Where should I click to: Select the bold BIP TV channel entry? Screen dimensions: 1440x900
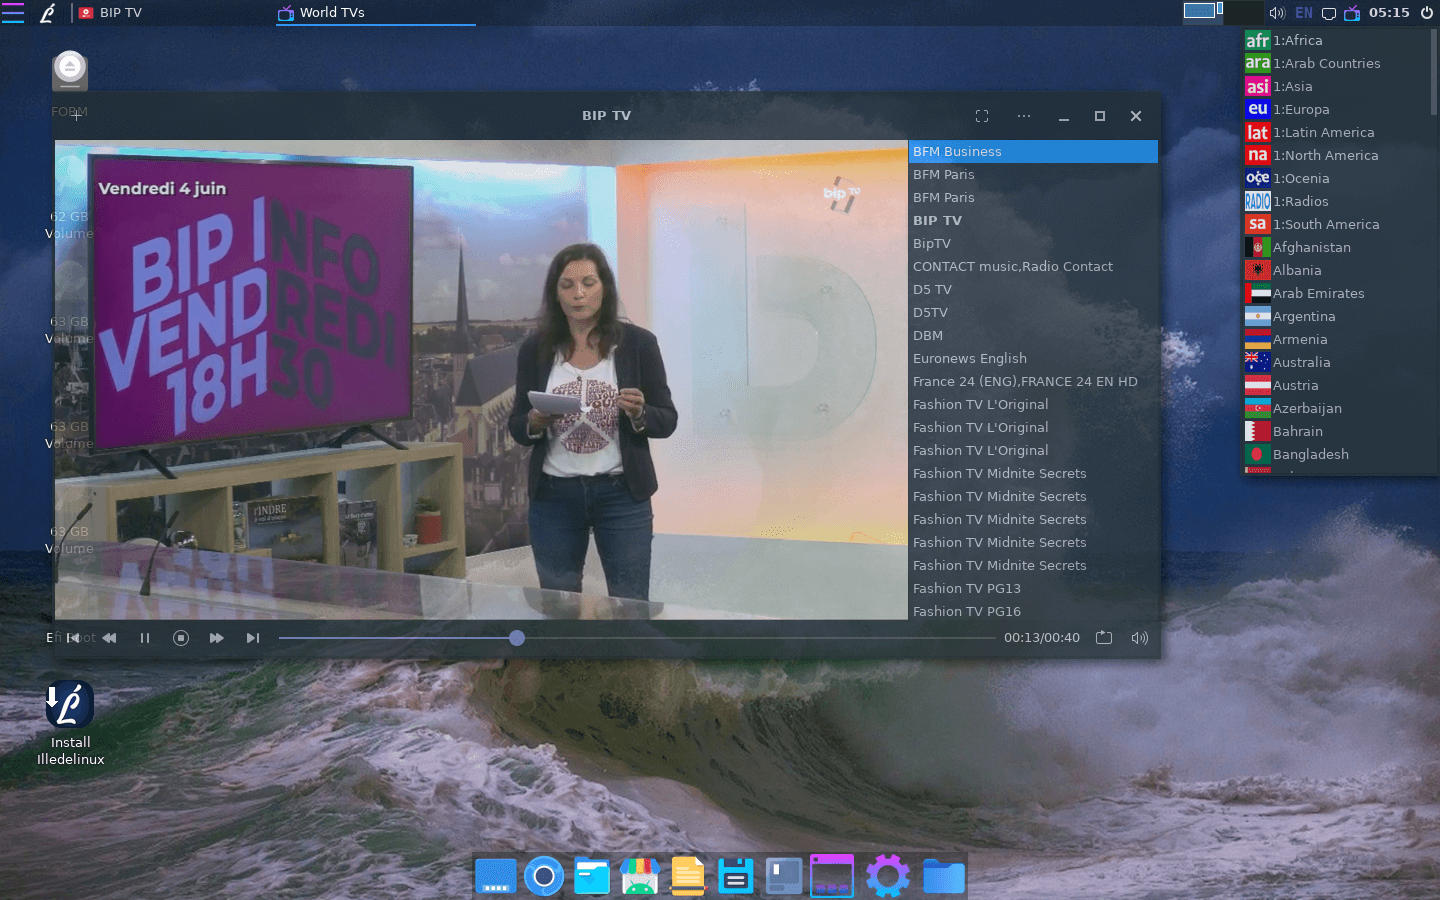point(1033,221)
